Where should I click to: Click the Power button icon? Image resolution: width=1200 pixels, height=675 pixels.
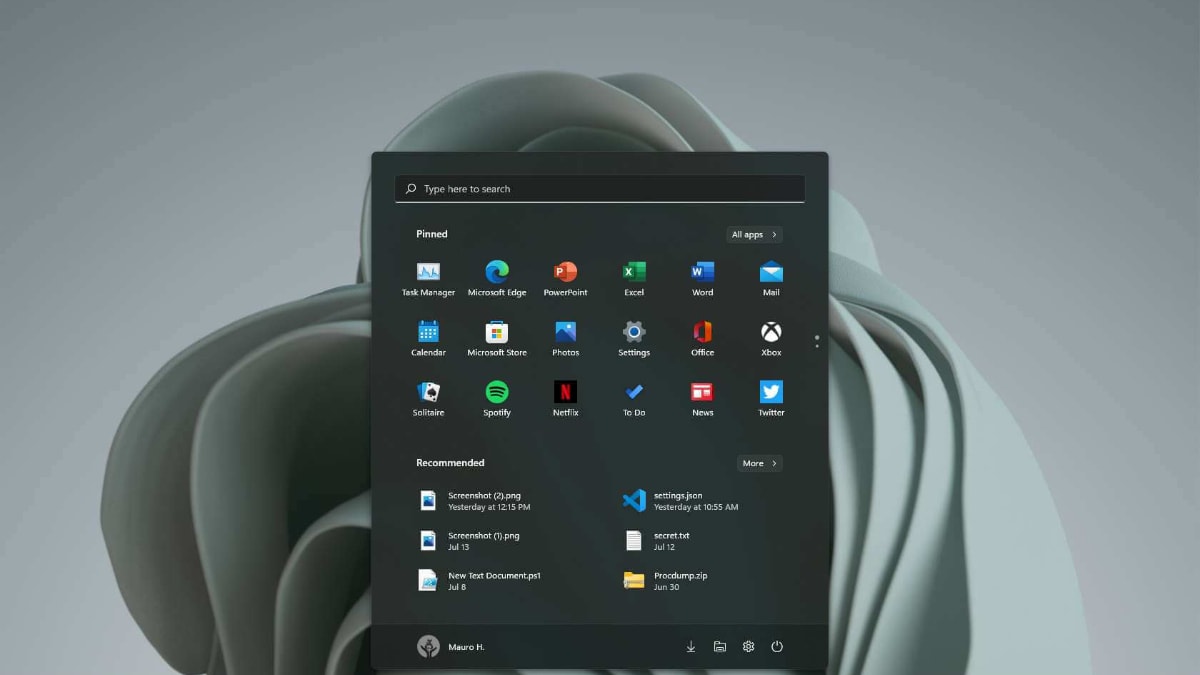point(777,647)
